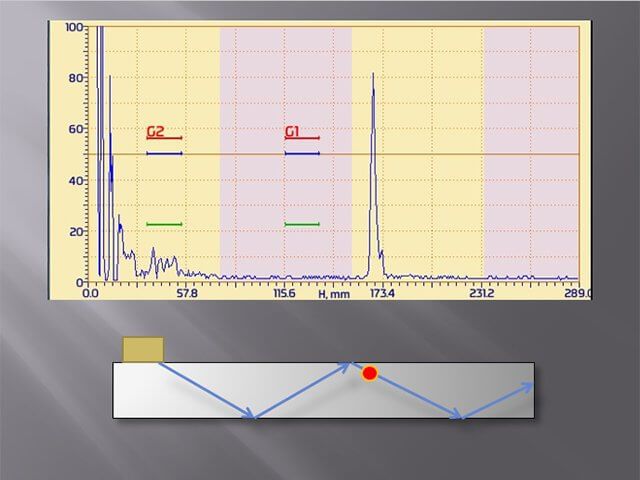
Task: Click the tan transducer probe block
Action: pos(143,349)
